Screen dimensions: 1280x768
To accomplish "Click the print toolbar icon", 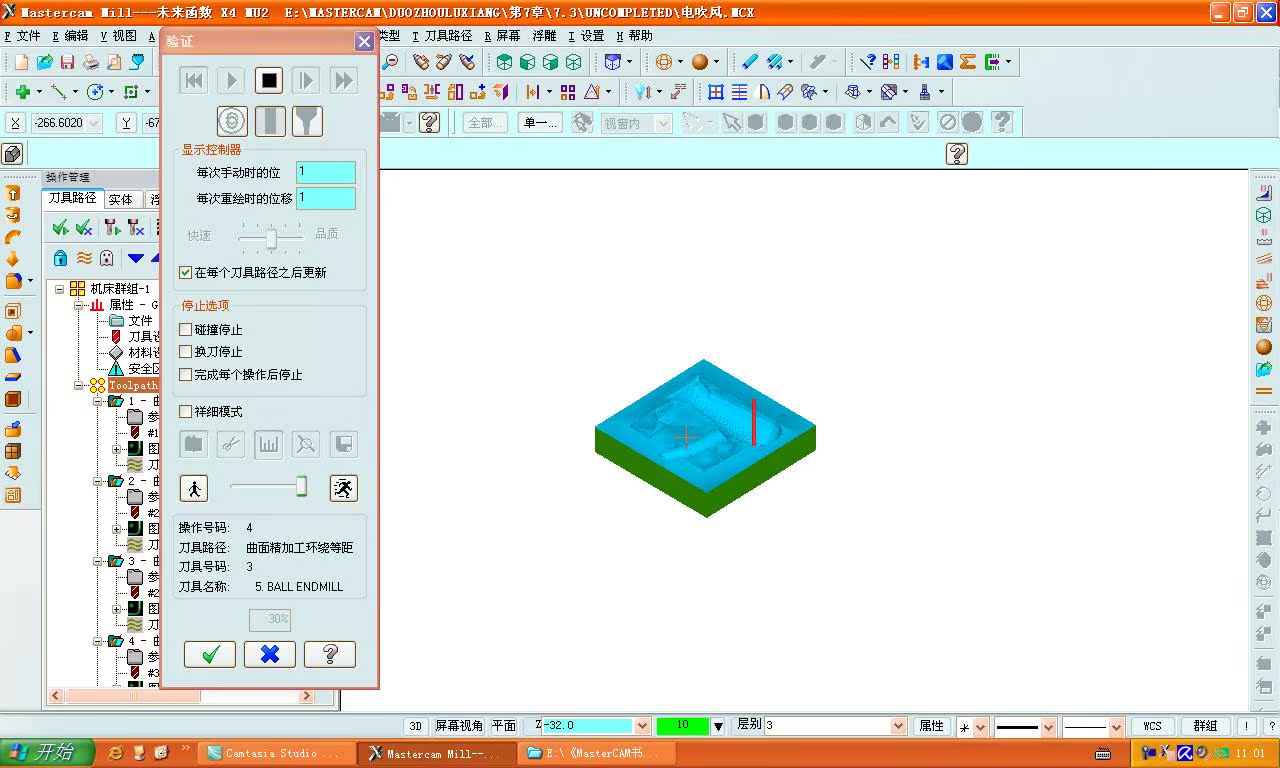I will [90, 62].
